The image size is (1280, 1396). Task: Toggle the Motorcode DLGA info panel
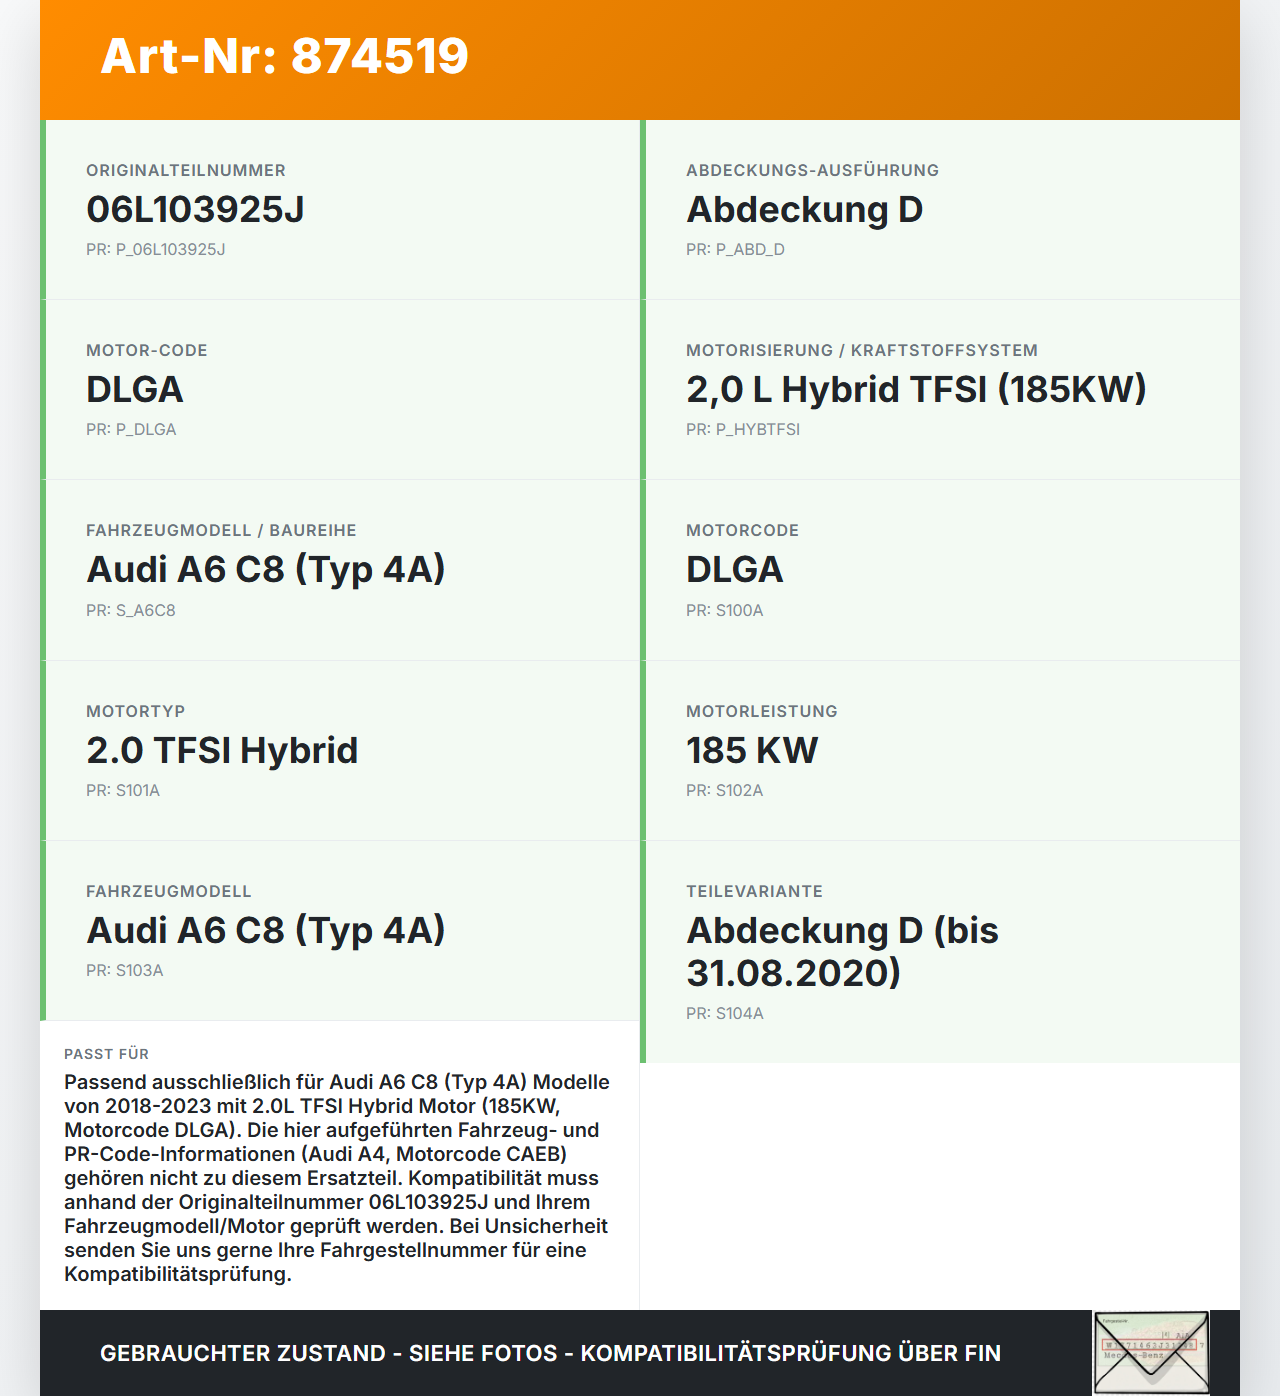940,570
